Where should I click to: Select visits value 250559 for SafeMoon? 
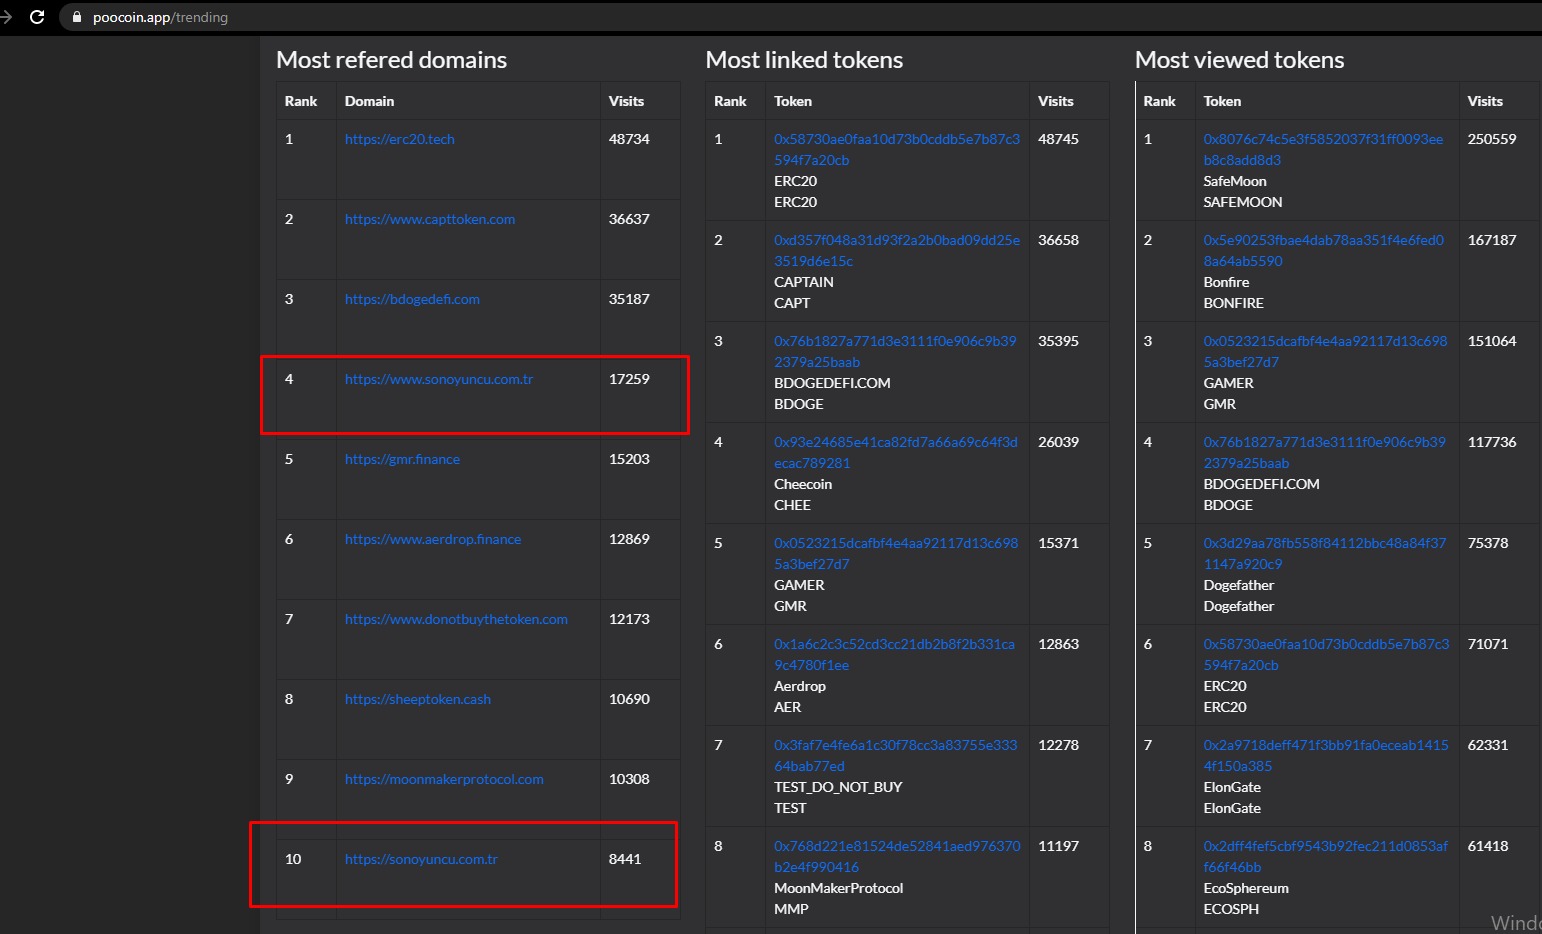tap(1491, 139)
